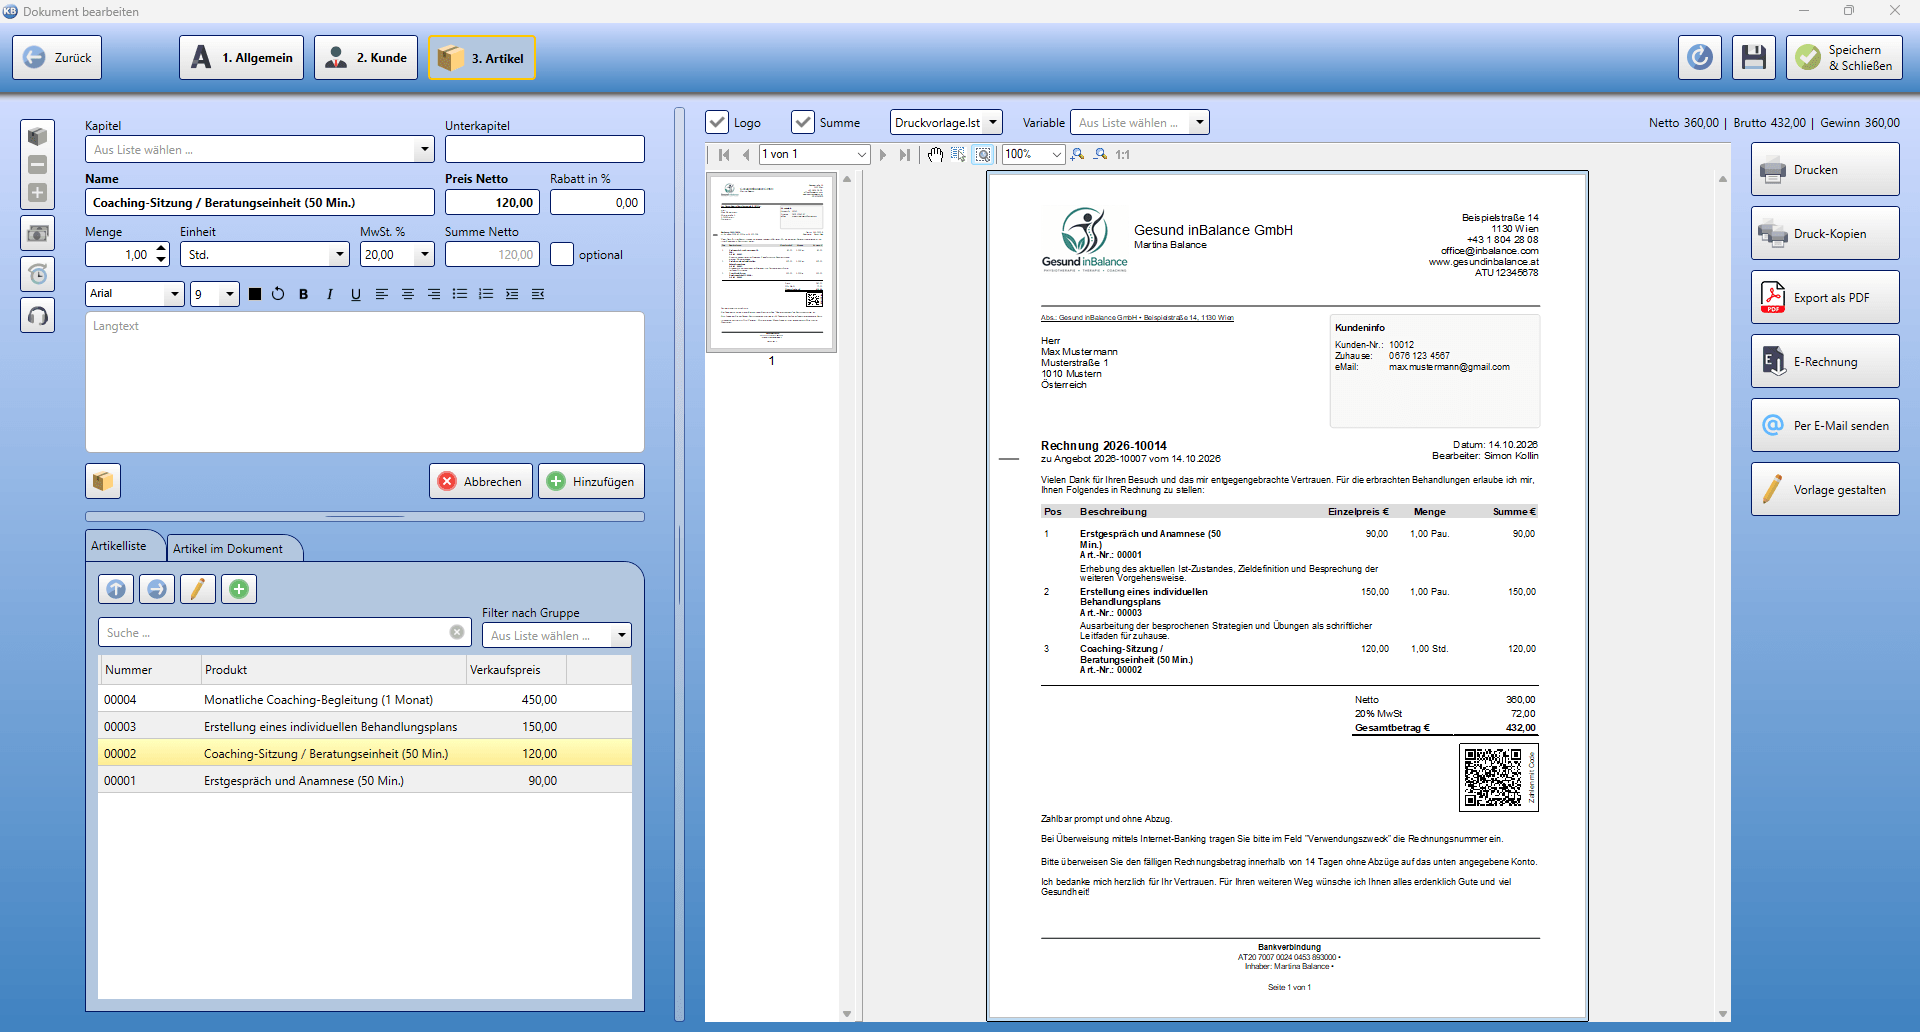The height and width of the screenshot is (1032, 1920).
Task: Click the package icon in left sidebar
Action: tap(37, 136)
